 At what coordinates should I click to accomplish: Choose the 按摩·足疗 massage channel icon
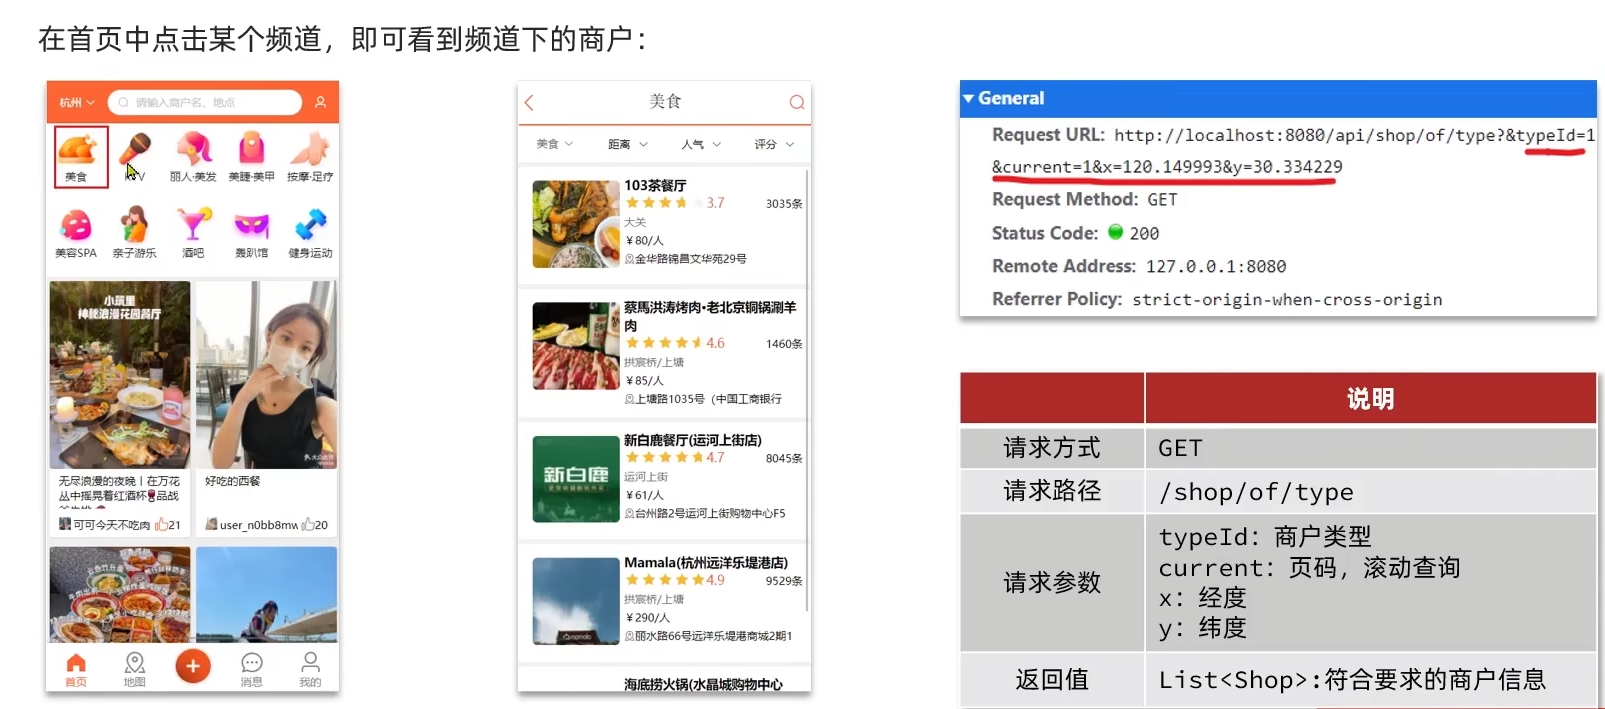[x=310, y=150]
